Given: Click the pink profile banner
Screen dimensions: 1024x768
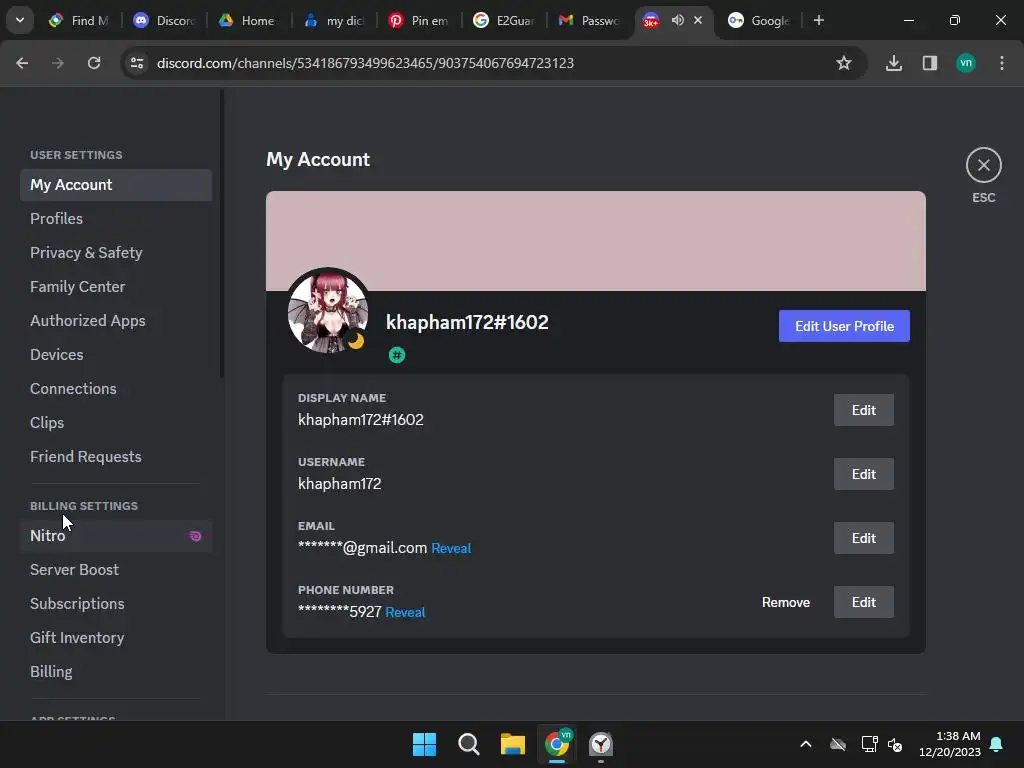Looking at the screenshot, I should coord(596,241).
